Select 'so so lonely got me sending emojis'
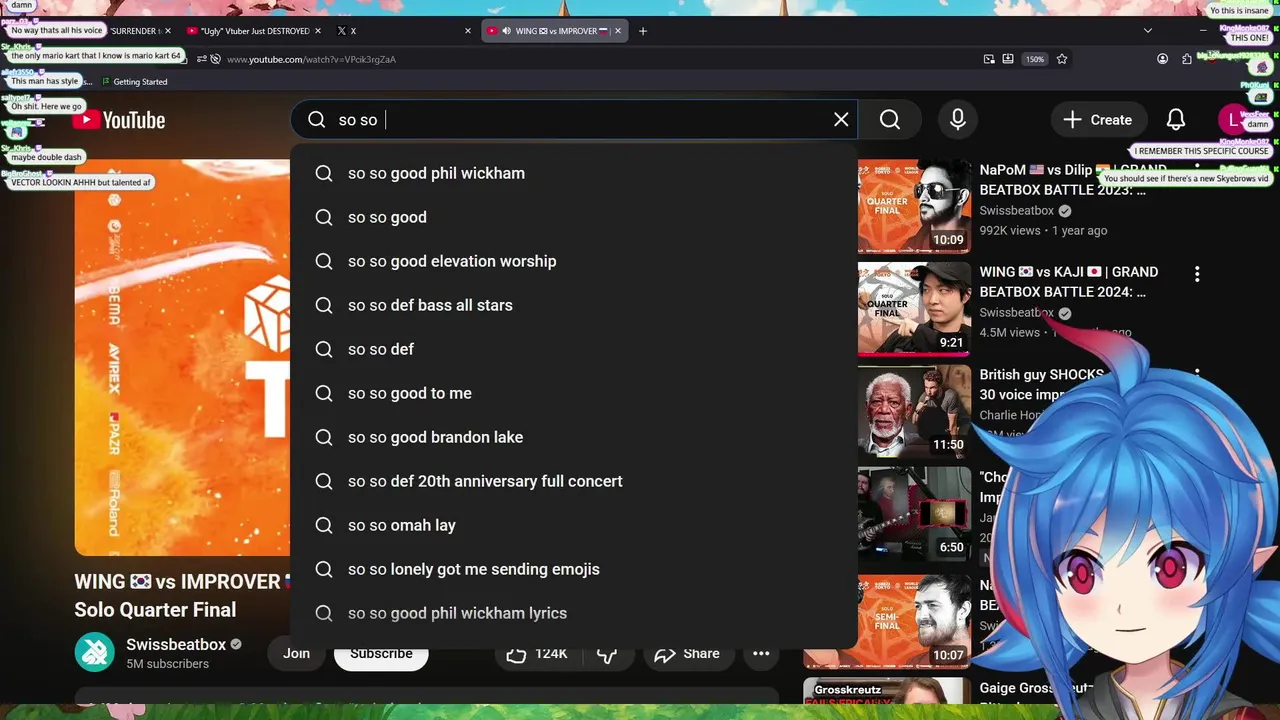The height and width of the screenshot is (720, 1280). 574,569
